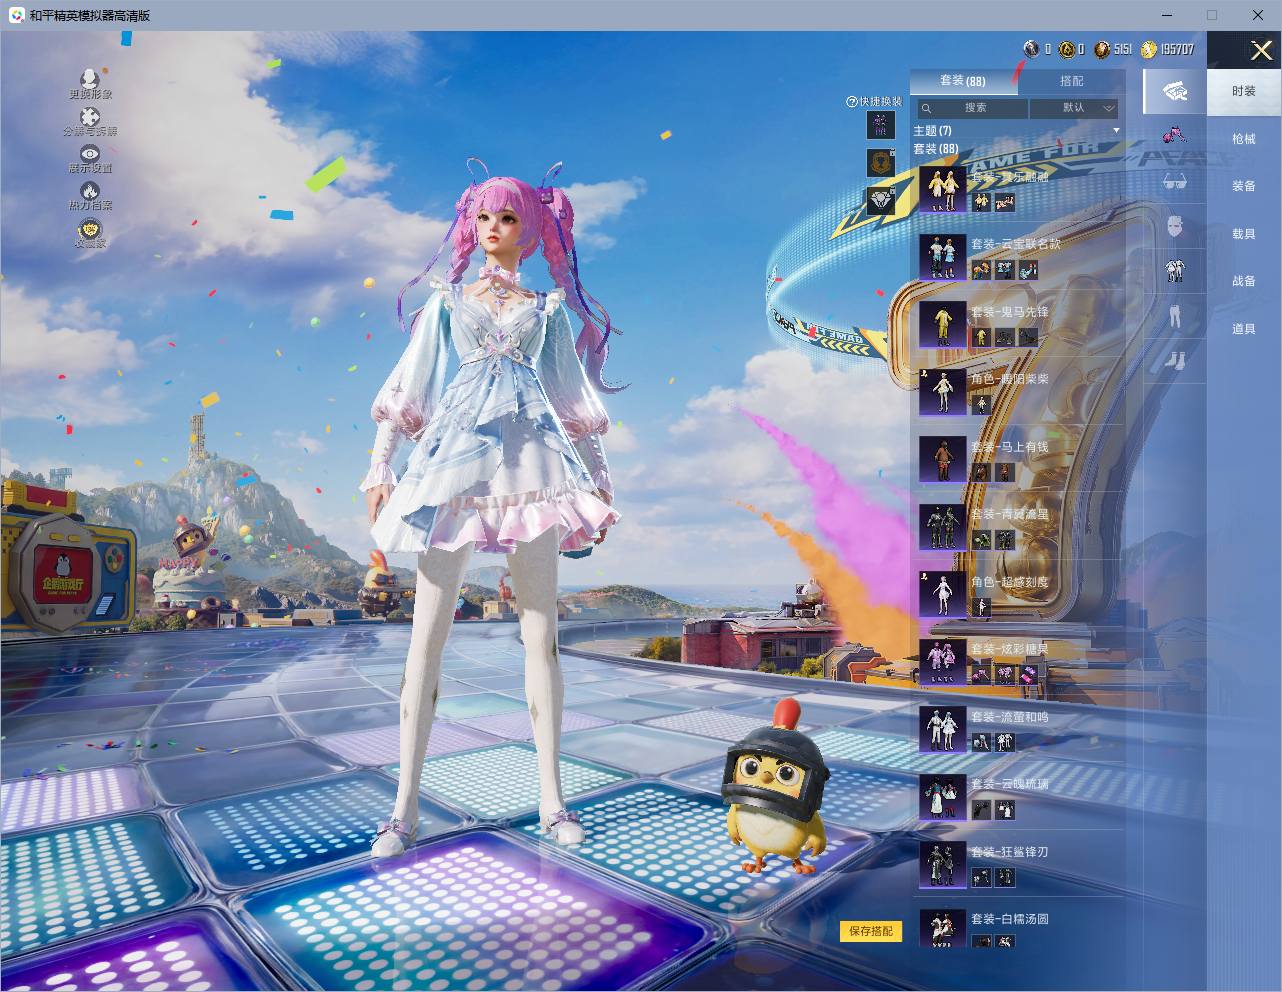Select the pants category icon
Viewport: 1282px width, 992px height.
click(1175, 316)
